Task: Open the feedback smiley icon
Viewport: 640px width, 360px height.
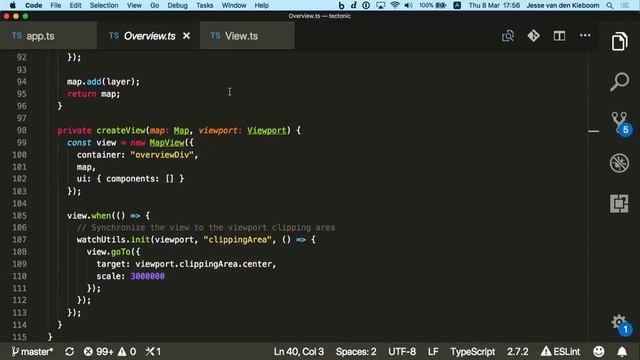Action: [598, 351]
